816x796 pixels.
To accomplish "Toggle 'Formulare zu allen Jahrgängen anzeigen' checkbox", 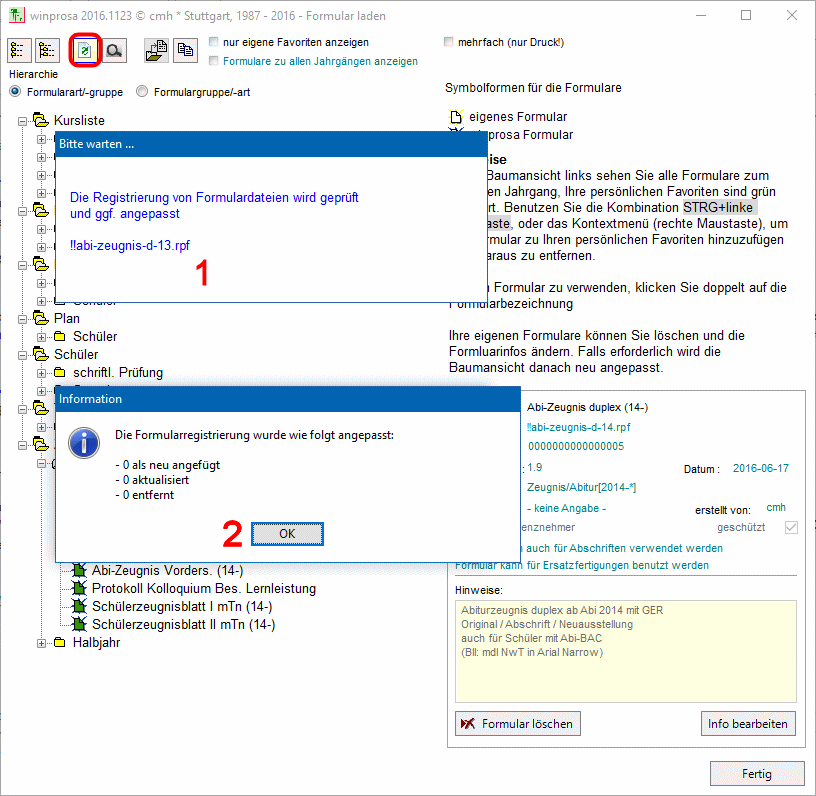I will [215, 61].
